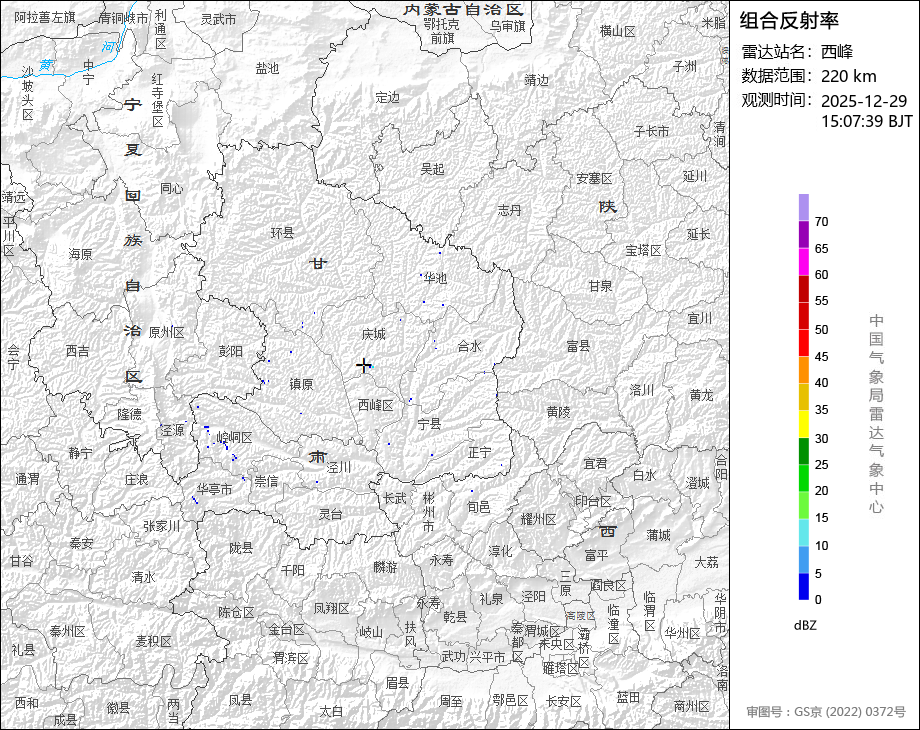Select the 原州区 label

166,332
